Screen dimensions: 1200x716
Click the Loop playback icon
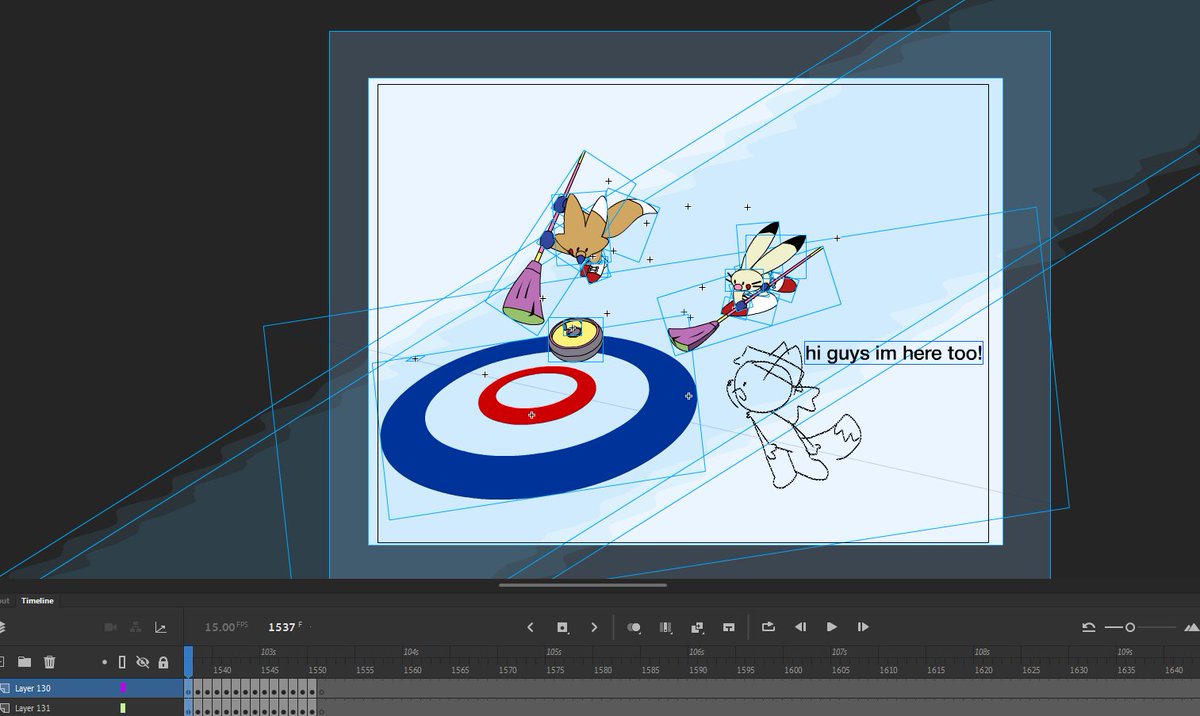(x=767, y=626)
